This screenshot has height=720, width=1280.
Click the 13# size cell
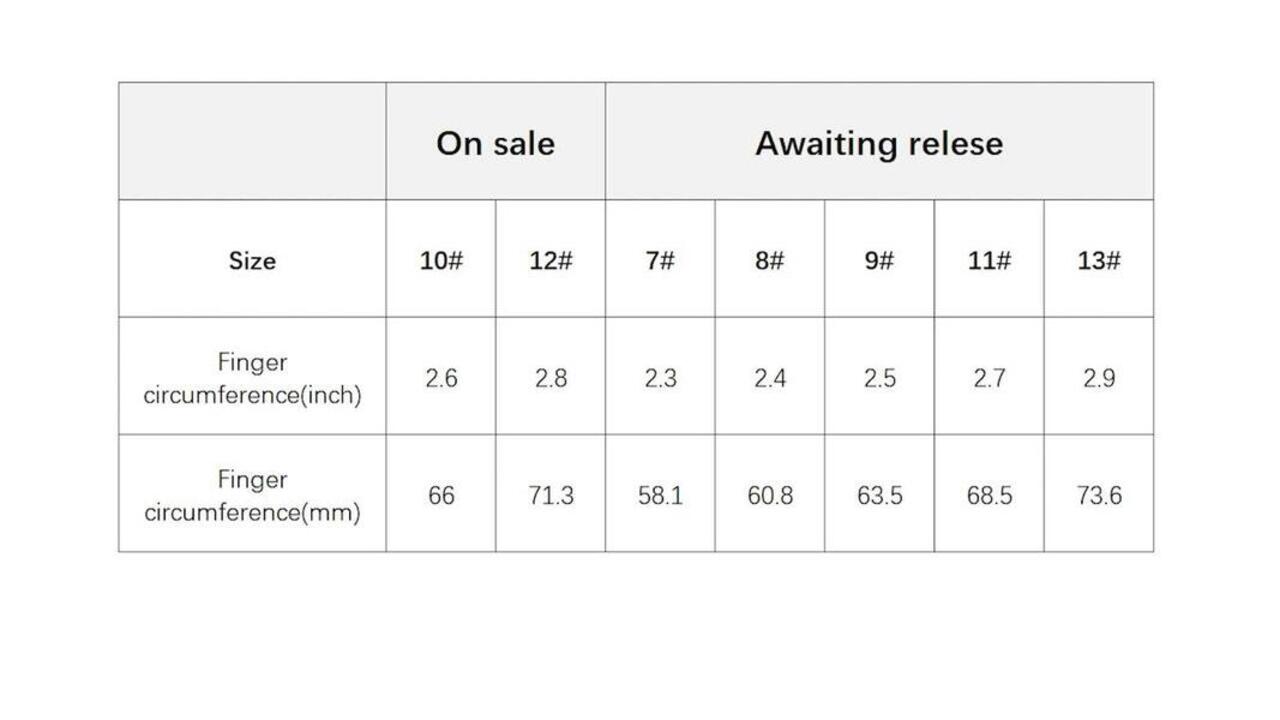pyautogui.click(x=1098, y=260)
